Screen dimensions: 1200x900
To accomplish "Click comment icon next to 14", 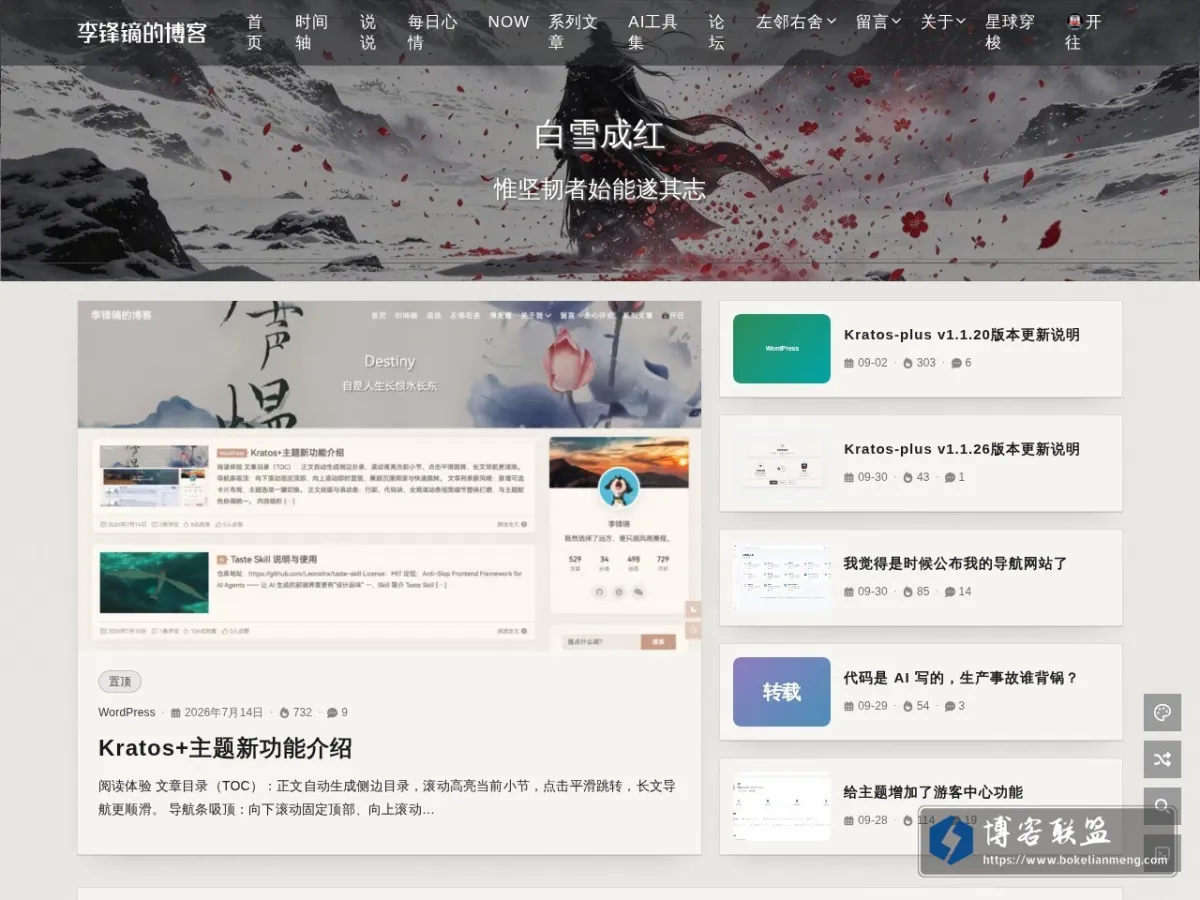I will [950, 591].
